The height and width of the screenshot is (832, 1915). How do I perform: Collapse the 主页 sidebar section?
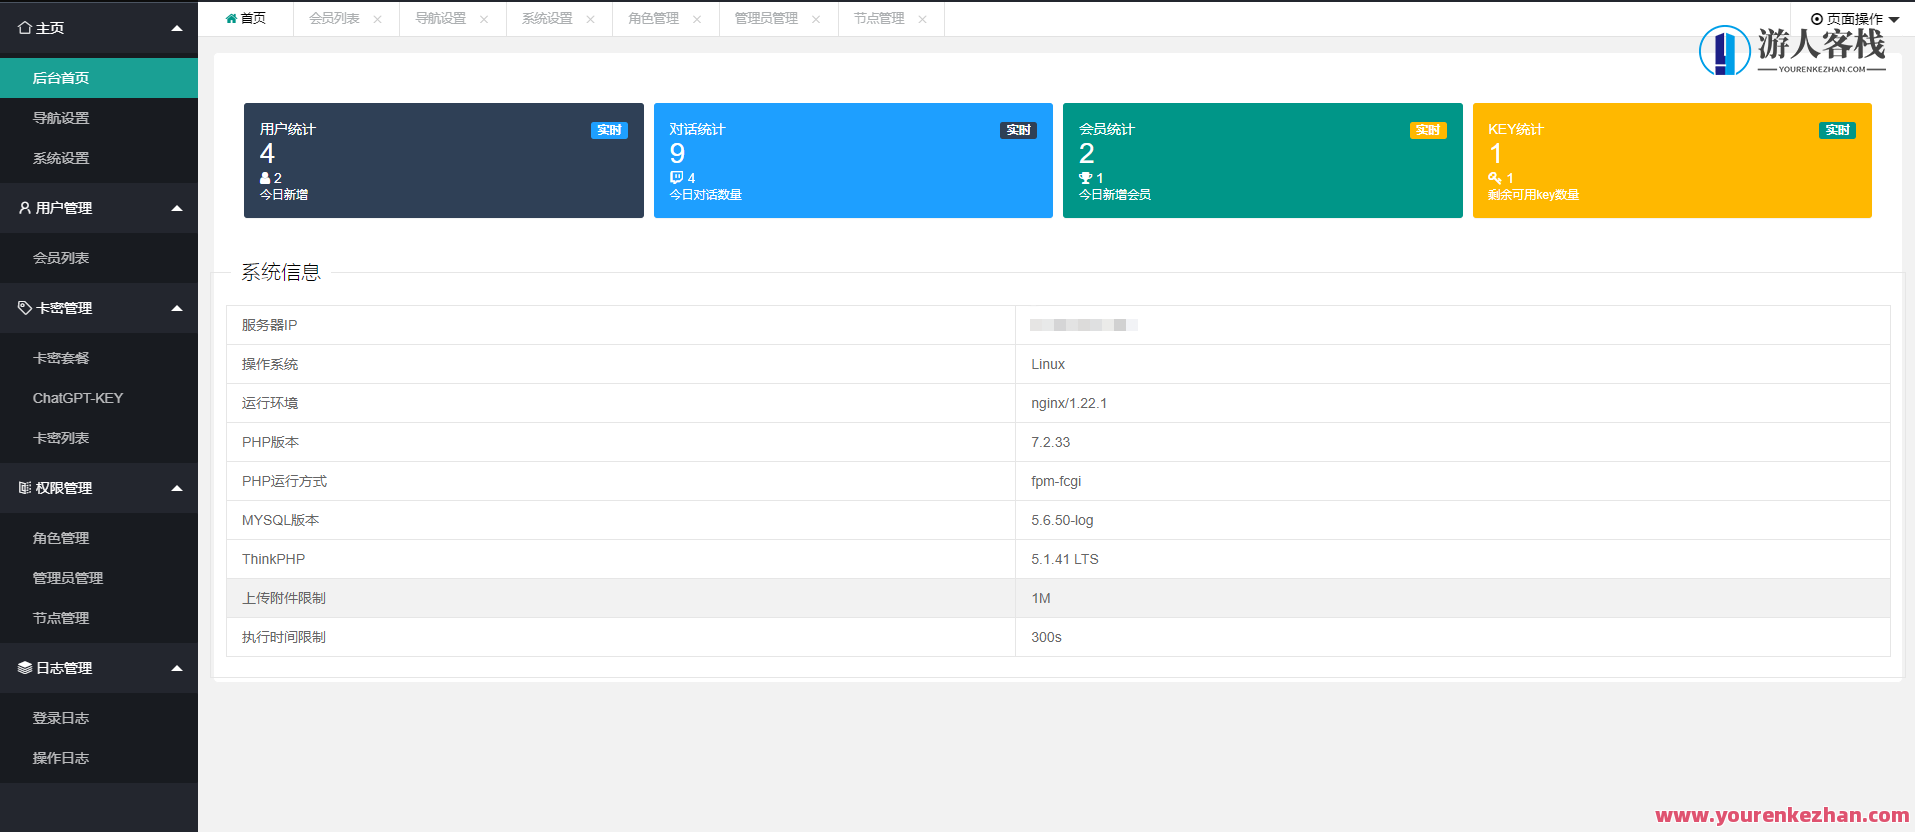[x=177, y=28]
